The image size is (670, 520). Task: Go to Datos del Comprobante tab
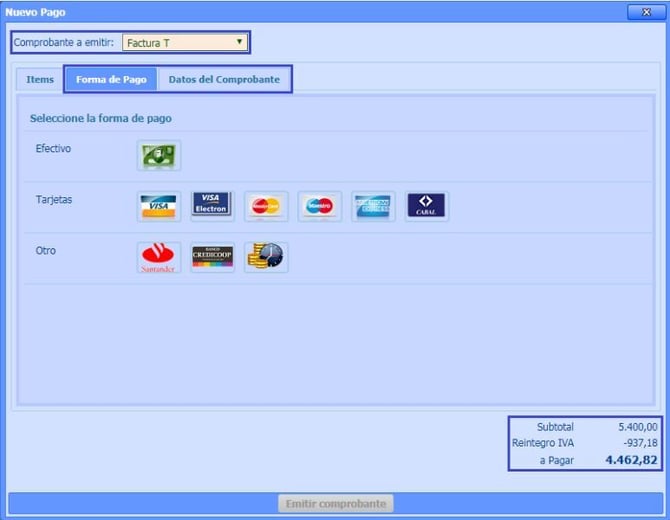tap(224, 79)
